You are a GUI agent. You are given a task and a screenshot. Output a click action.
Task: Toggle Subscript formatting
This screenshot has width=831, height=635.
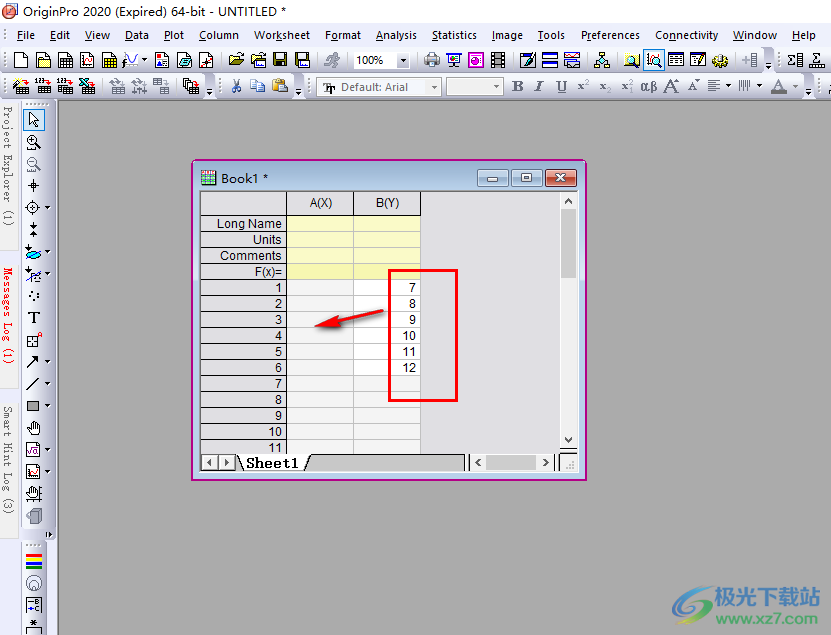605,86
